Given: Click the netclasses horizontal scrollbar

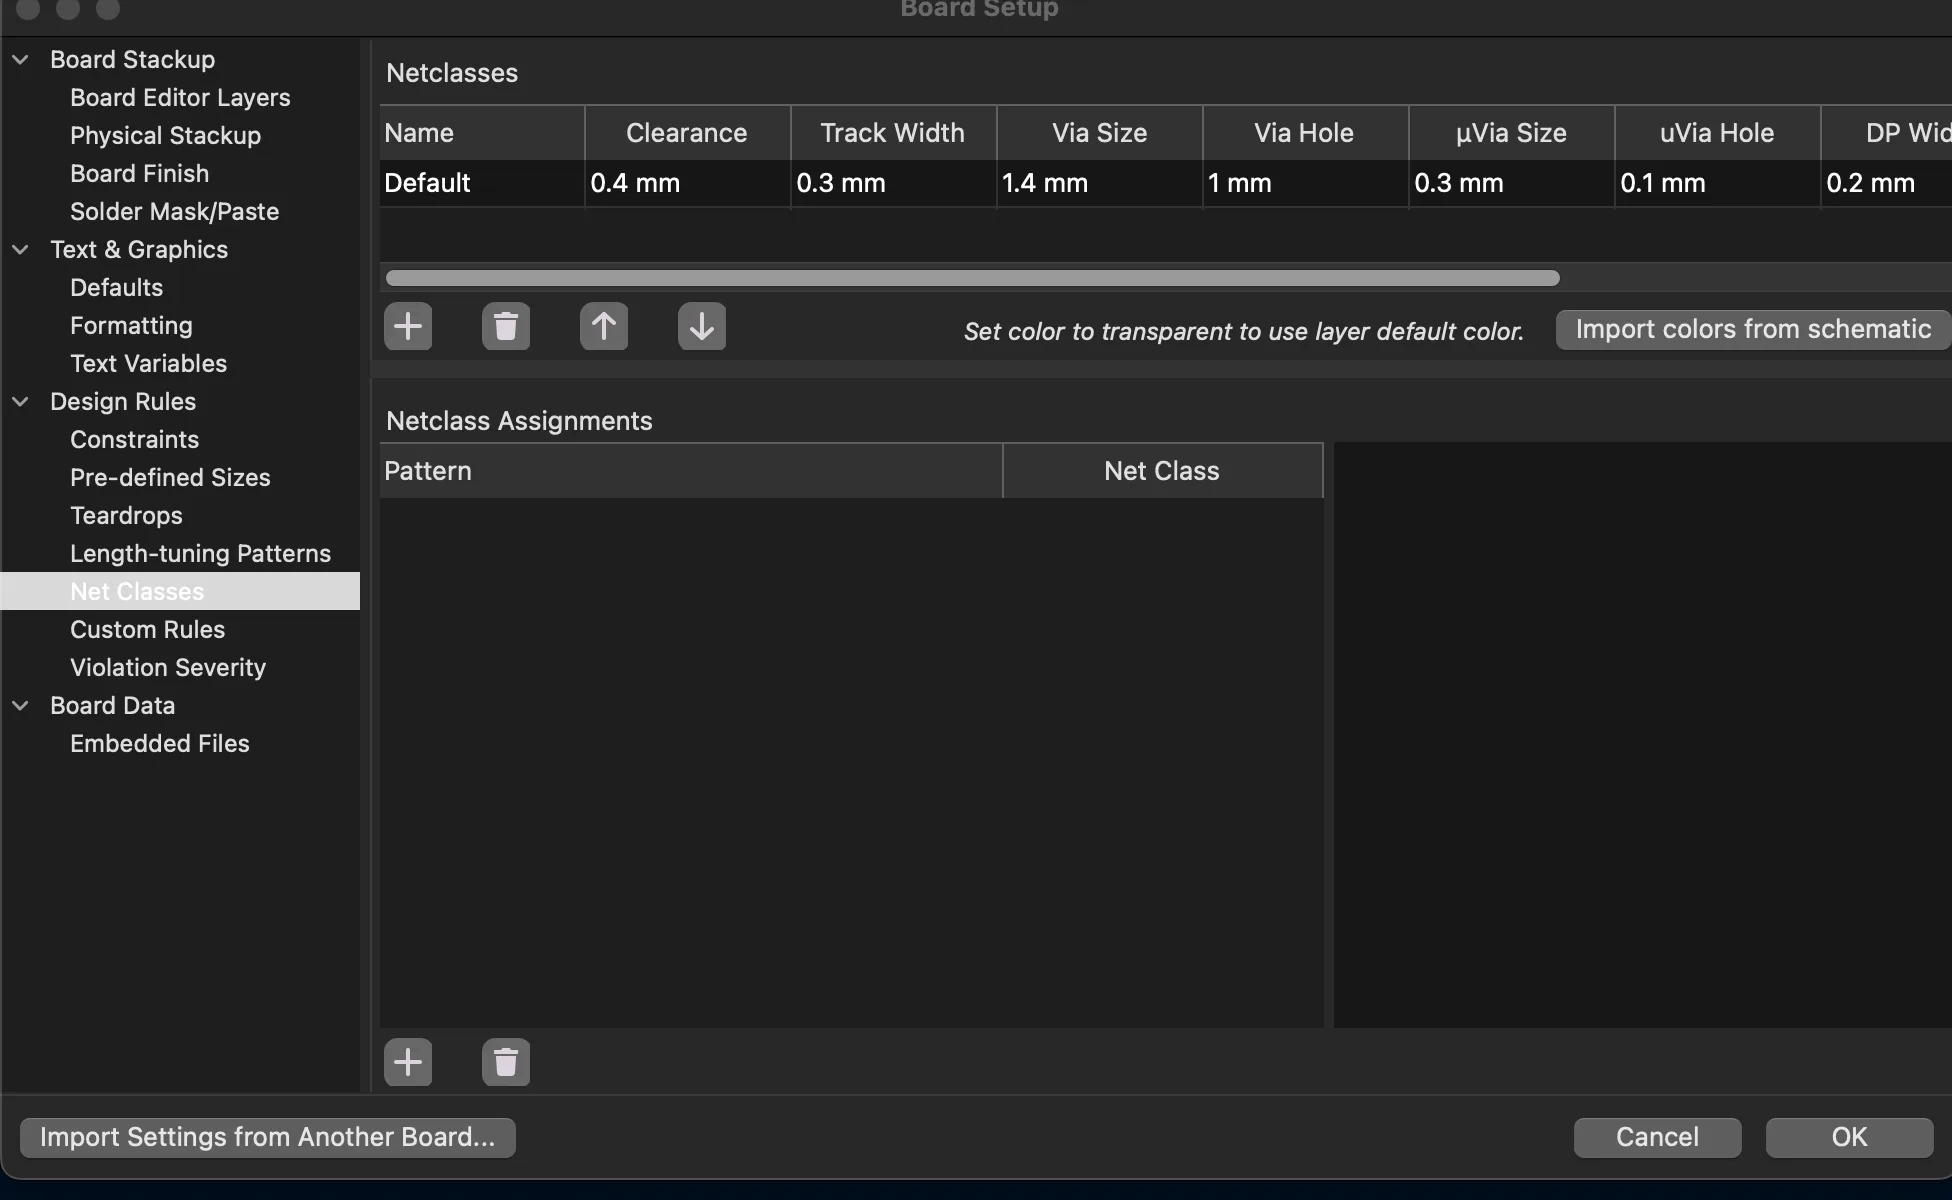Looking at the screenshot, I should [972, 278].
